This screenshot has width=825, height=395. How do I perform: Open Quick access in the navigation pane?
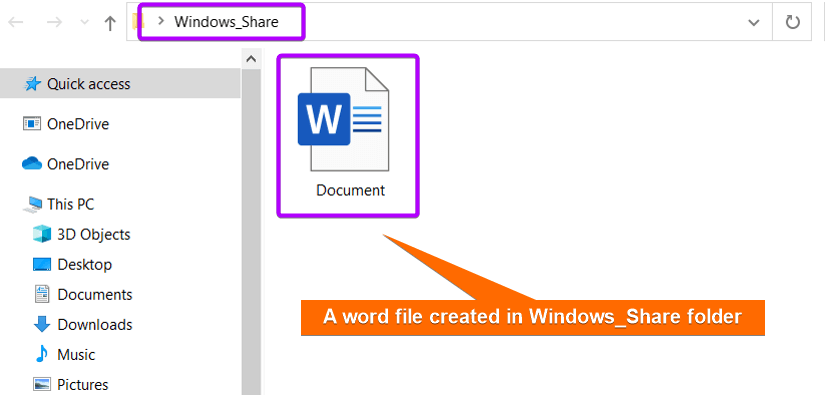[x=120, y=84]
